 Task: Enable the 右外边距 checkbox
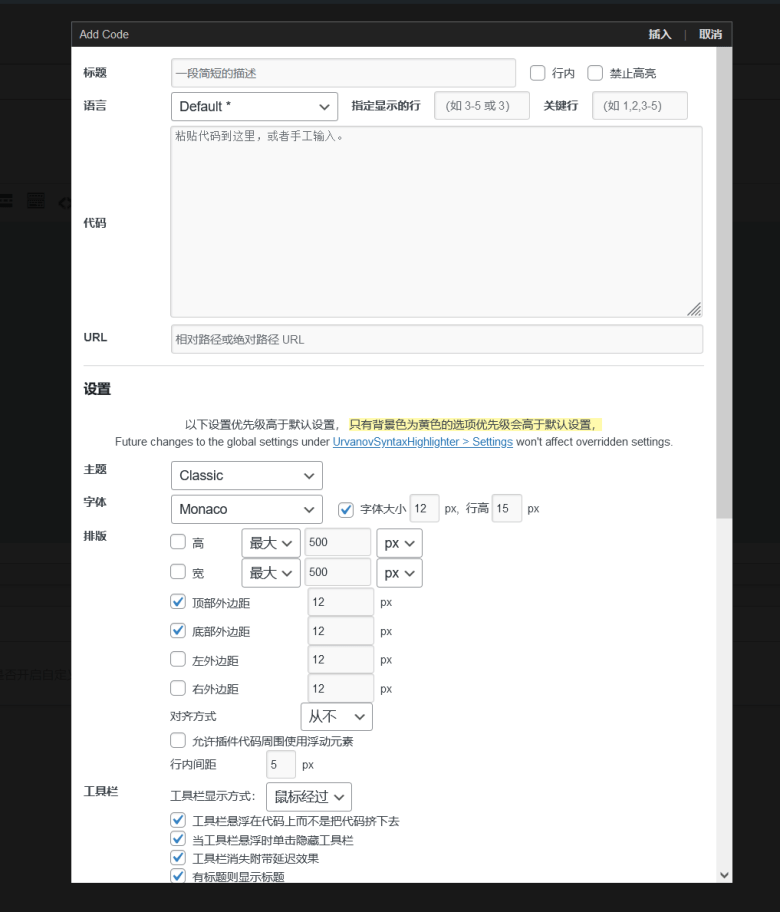(177, 688)
